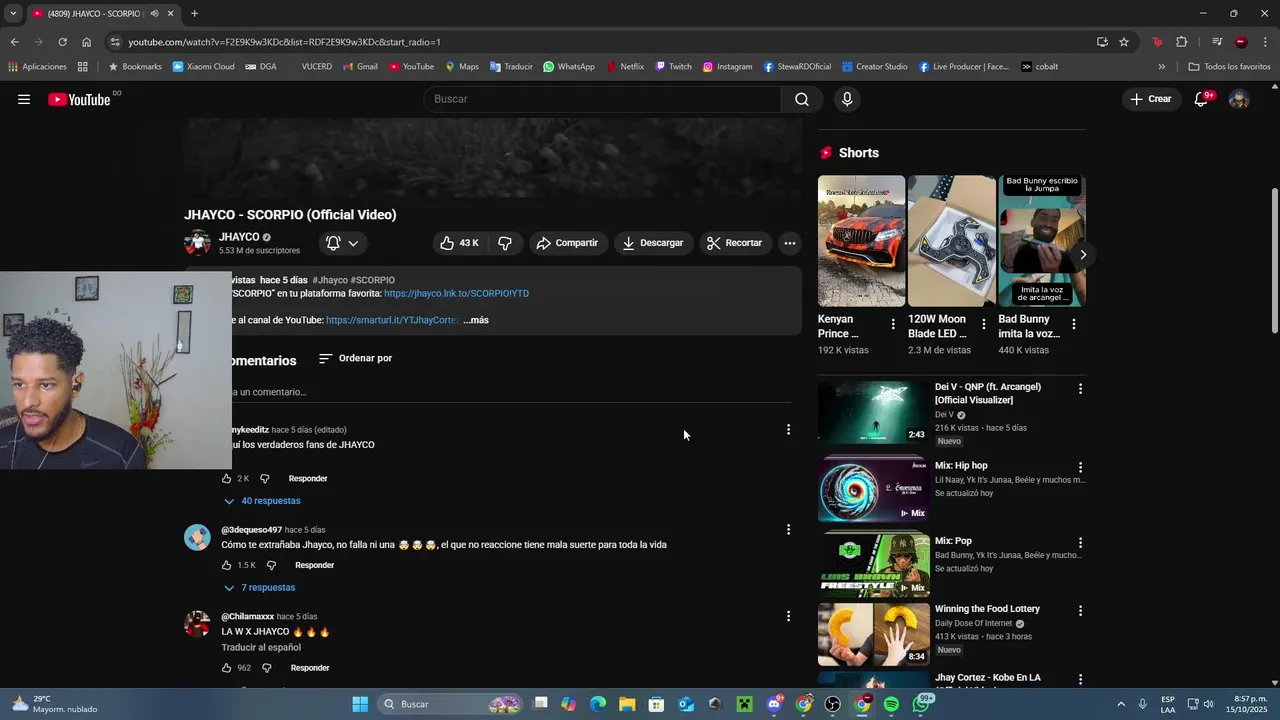1280x720 pixels.
Task: Like the @3dequeso497 comment
Action: click(x=226, y=565)
